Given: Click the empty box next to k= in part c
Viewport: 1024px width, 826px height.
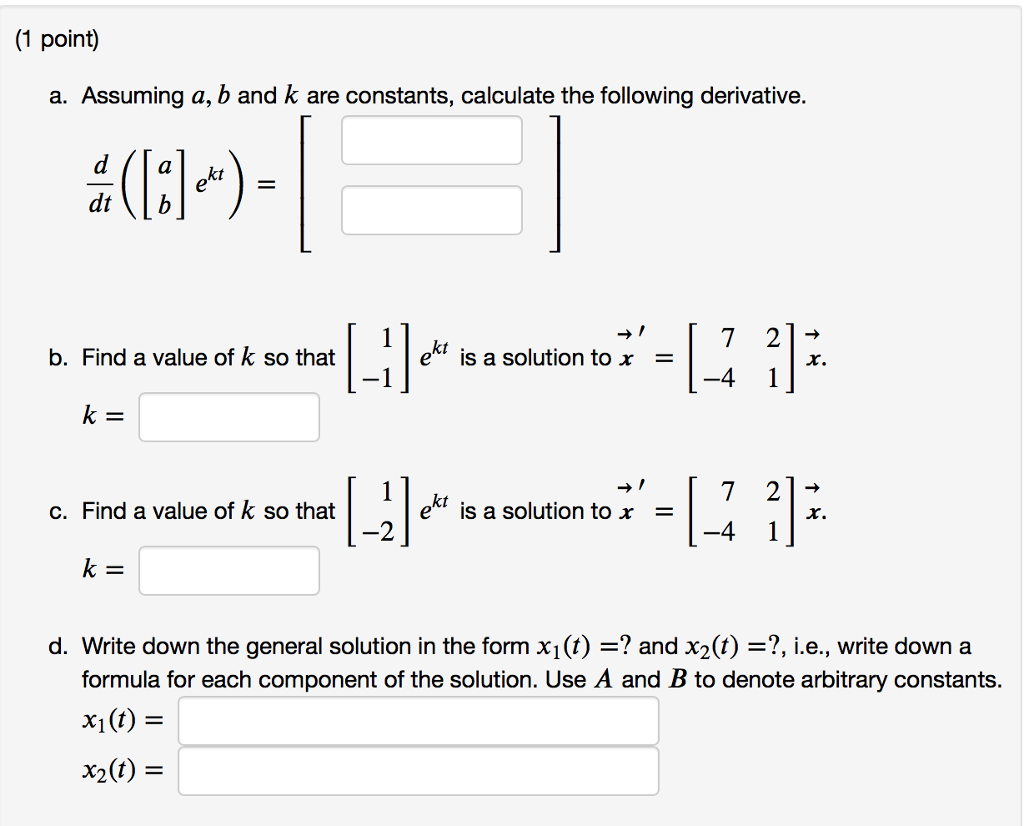Looking at the screenshot, I should click(x=228, y=570).
